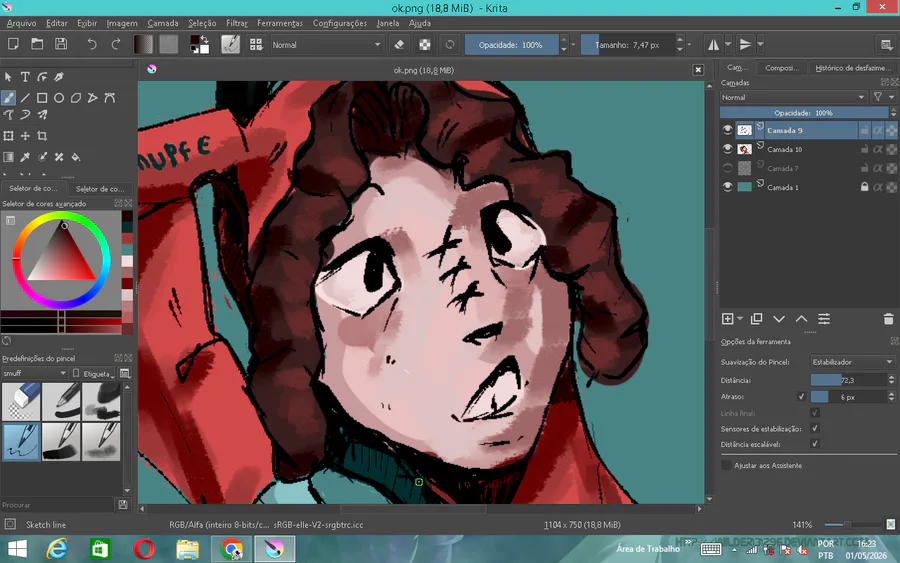The image size is (900, 563).
Task: Add a new layer with plus icon
Action: (727, 319)
